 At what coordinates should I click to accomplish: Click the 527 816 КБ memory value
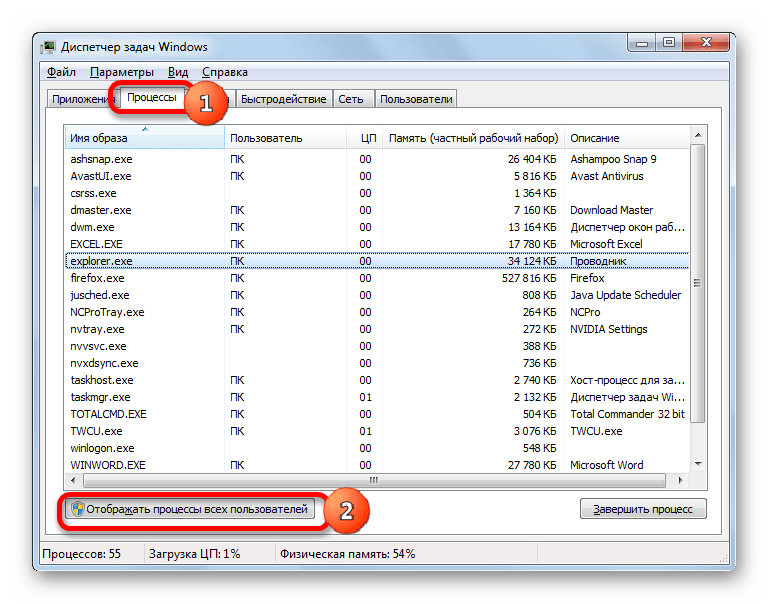(529, 278)
